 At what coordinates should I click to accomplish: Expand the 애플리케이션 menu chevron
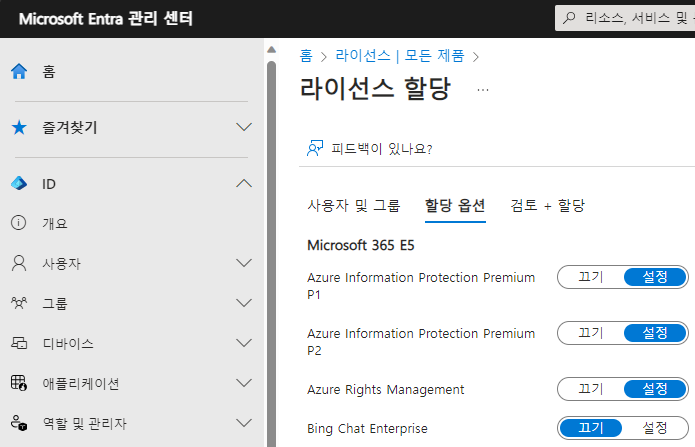[244, 383]
